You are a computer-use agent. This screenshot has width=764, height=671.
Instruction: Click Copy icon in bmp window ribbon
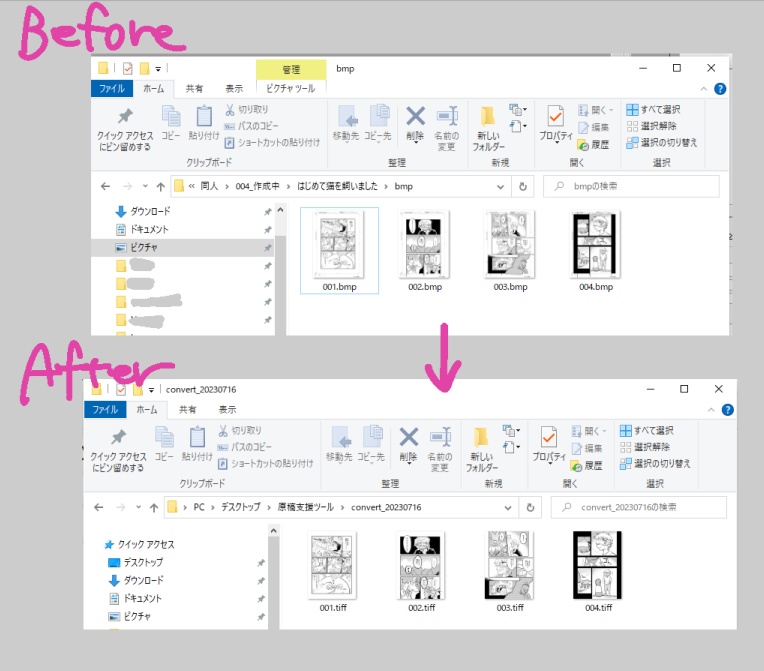171,122
